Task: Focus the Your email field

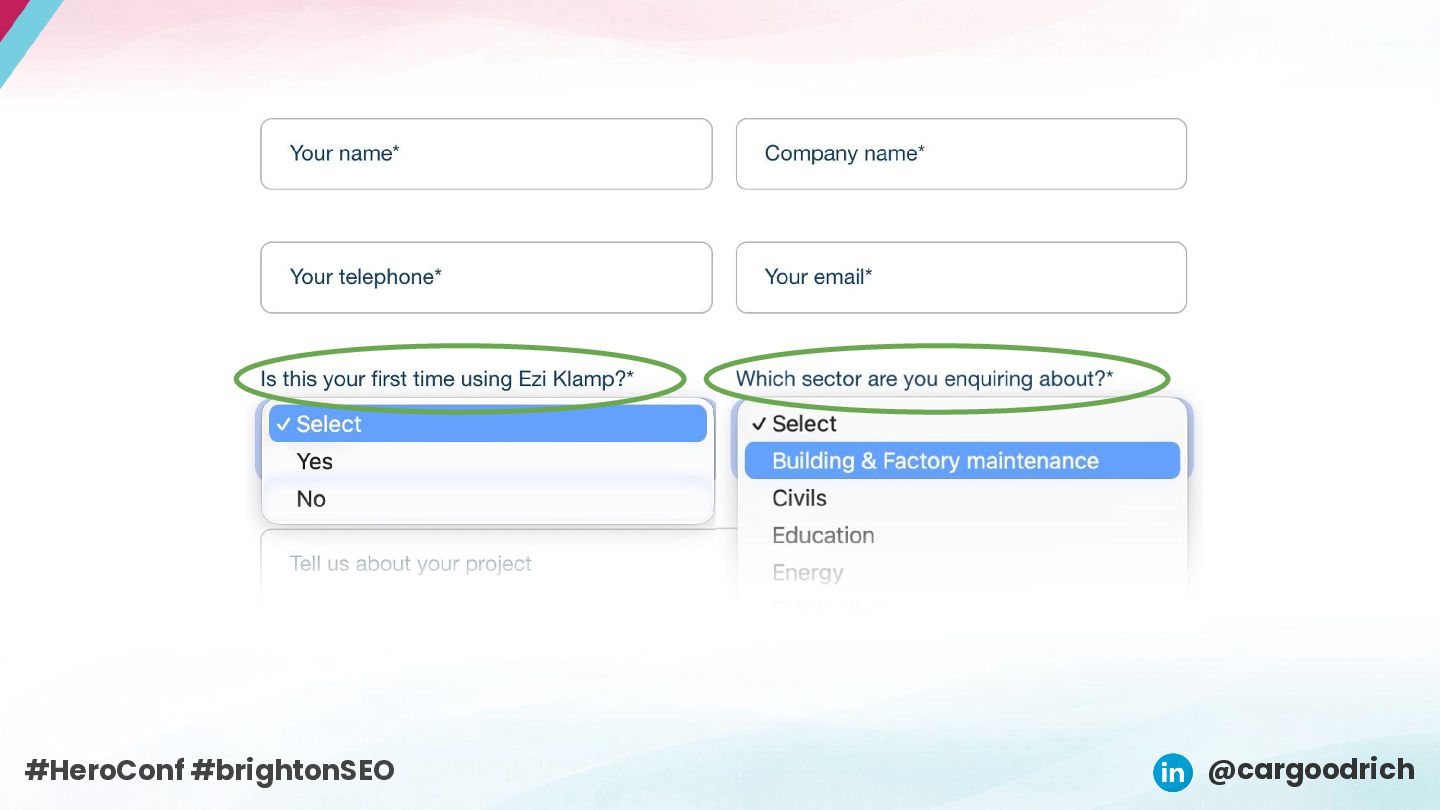Action: (961, 277)
